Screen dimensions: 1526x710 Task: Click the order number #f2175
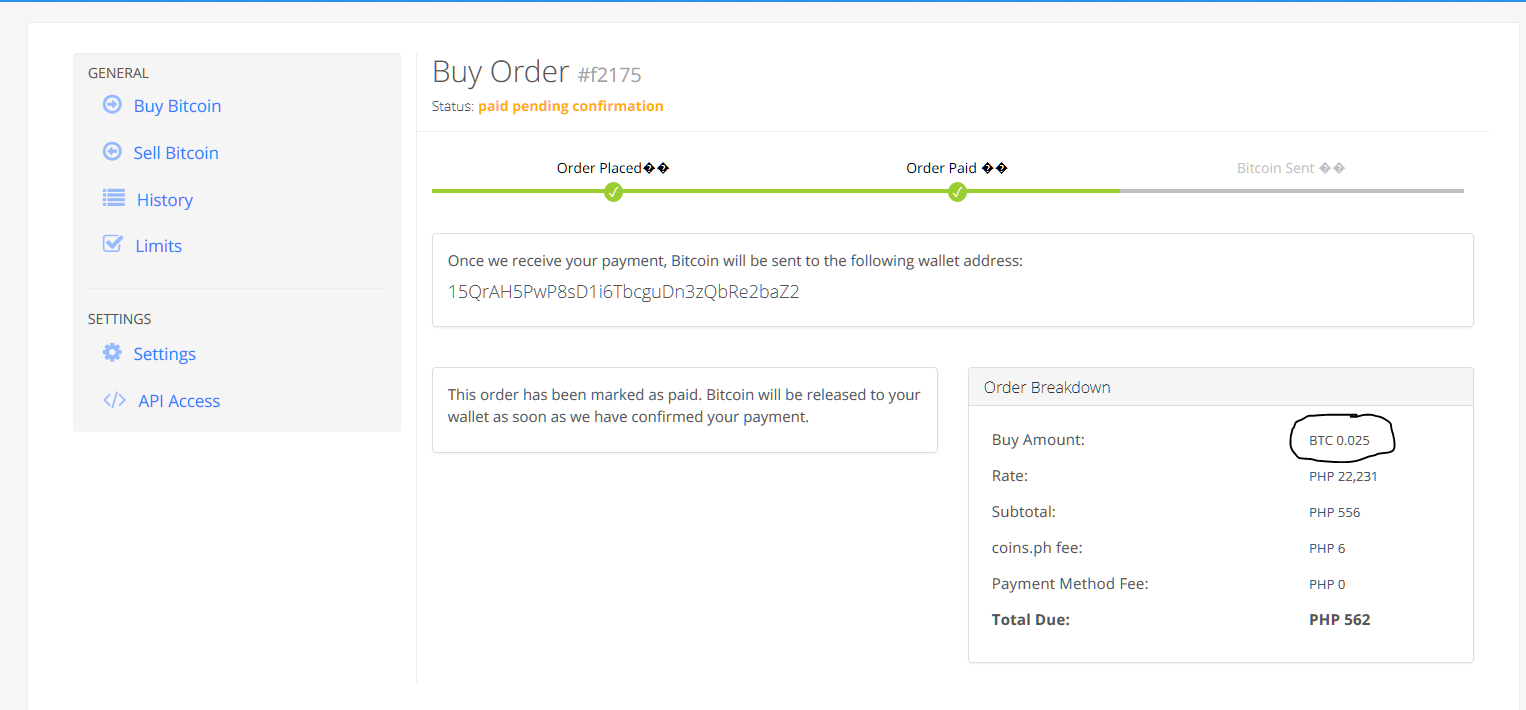[609, 75]
